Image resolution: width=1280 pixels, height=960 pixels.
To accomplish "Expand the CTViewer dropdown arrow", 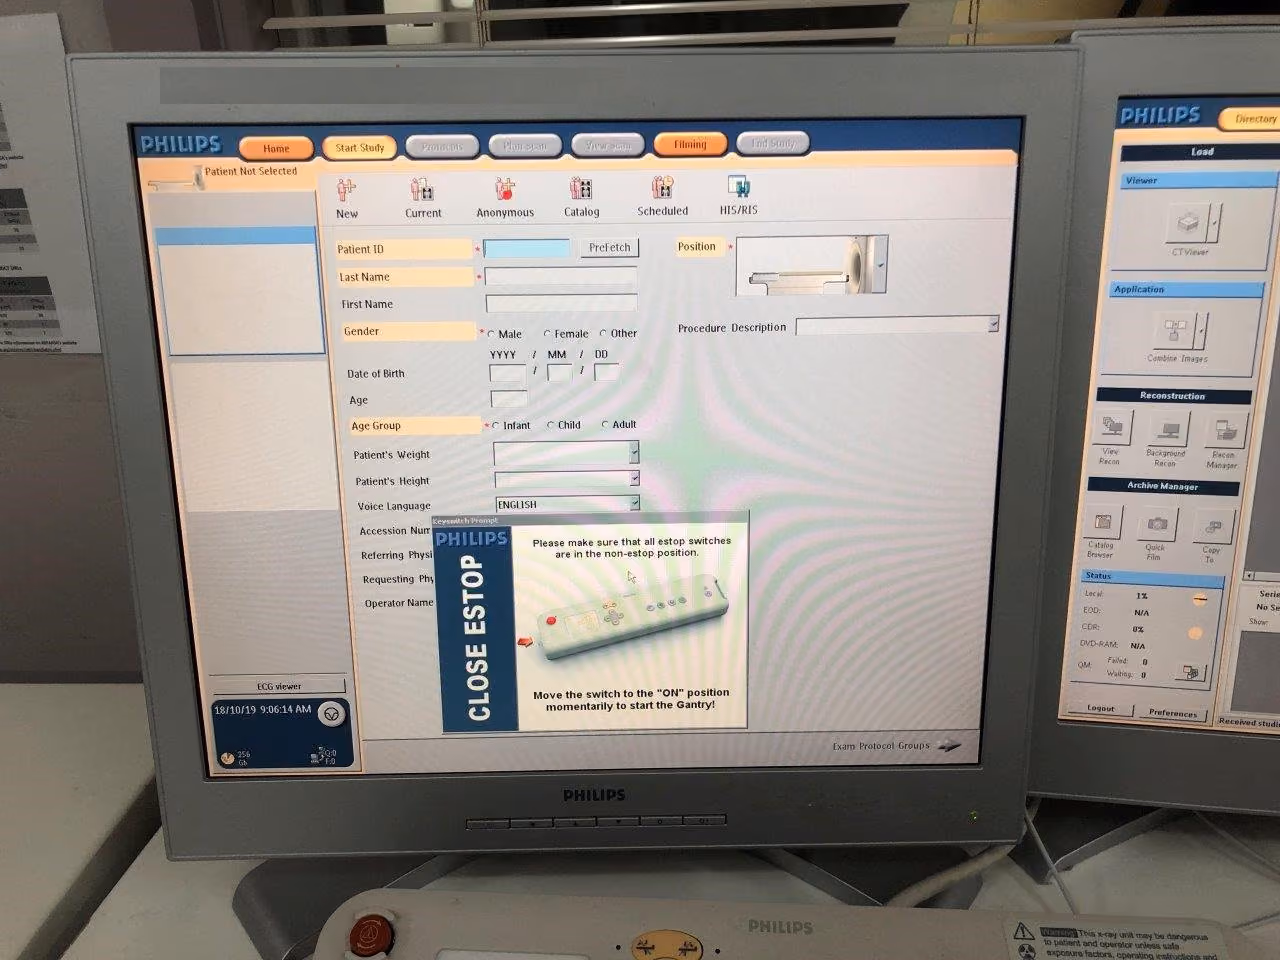I will coord(1216,221).
